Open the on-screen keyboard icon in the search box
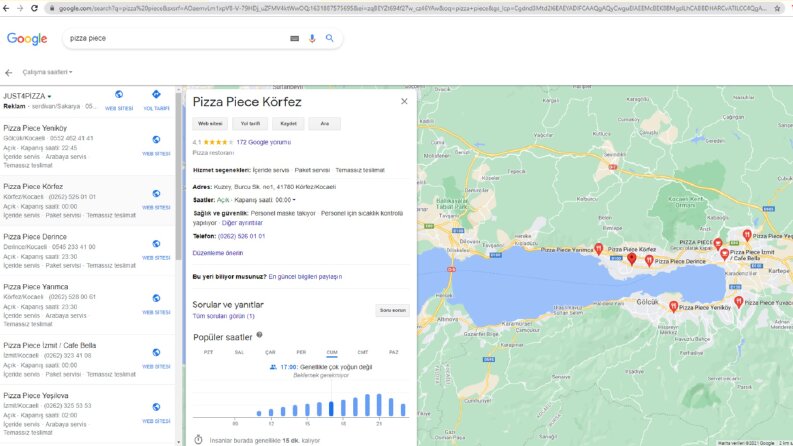793x446 pixels. coord(294,38)
